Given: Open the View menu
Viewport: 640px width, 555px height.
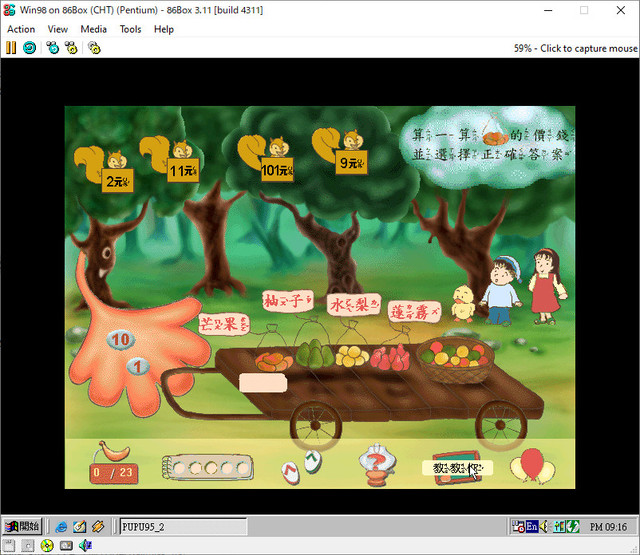Looking at the screenshot, I should [58, 29].
